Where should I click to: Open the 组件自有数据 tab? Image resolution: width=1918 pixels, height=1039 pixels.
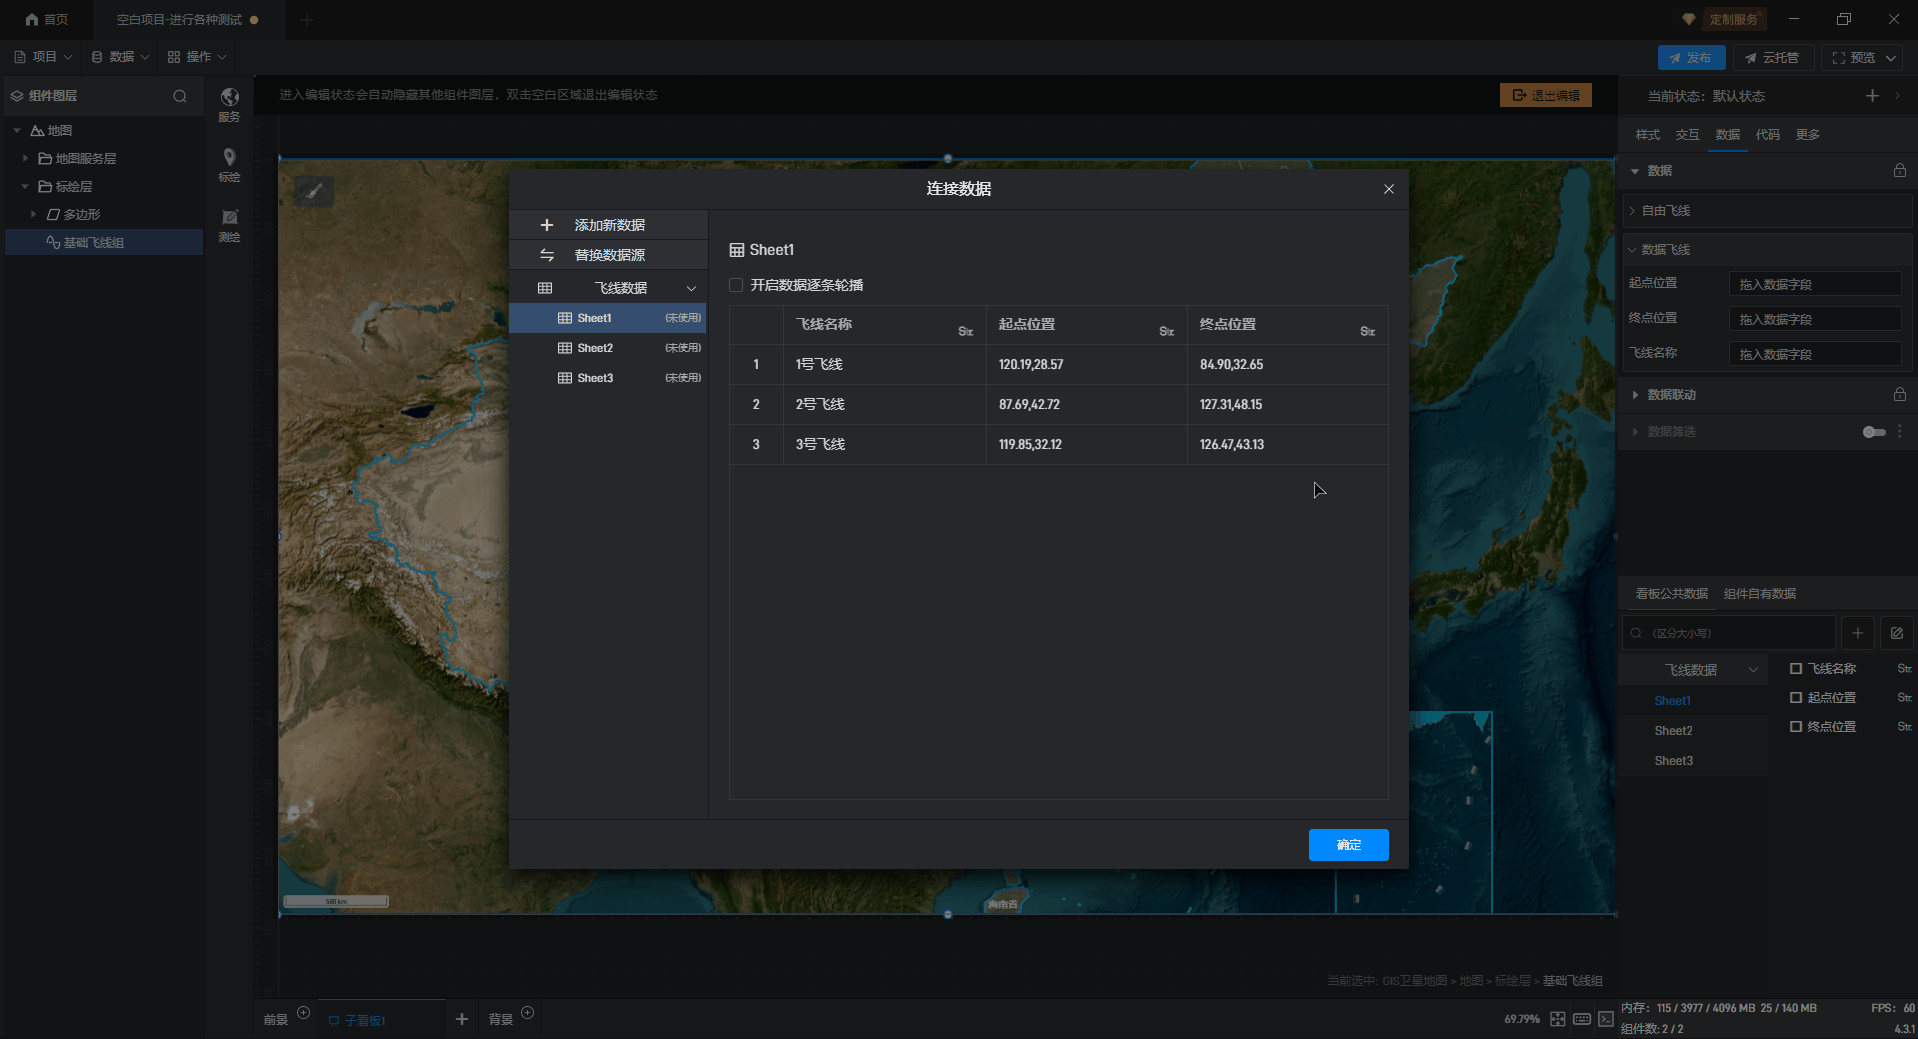pyautogui.click(x=1759, y=594)
